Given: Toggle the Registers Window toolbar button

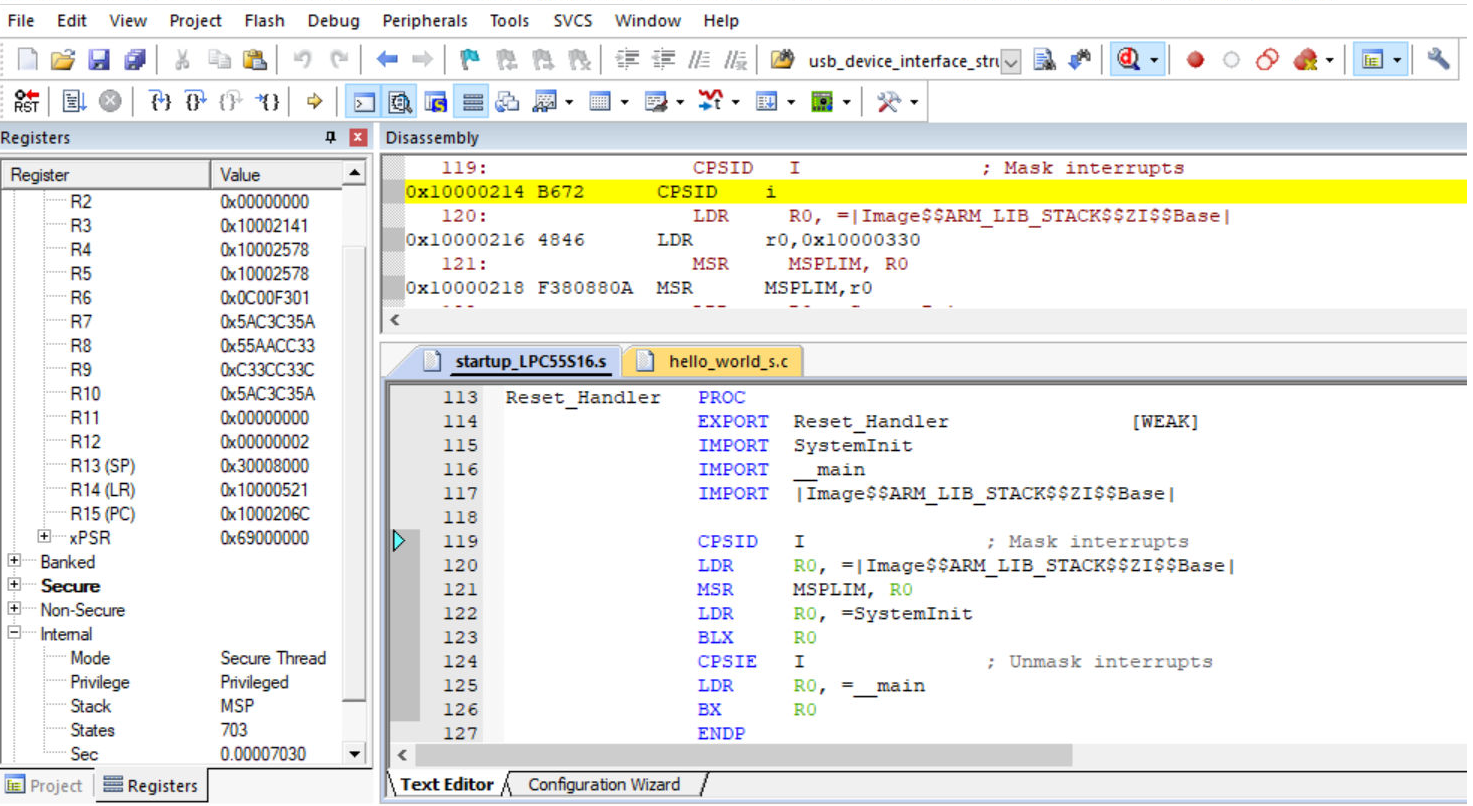Looking at the screenshot, I should (474, 102).
